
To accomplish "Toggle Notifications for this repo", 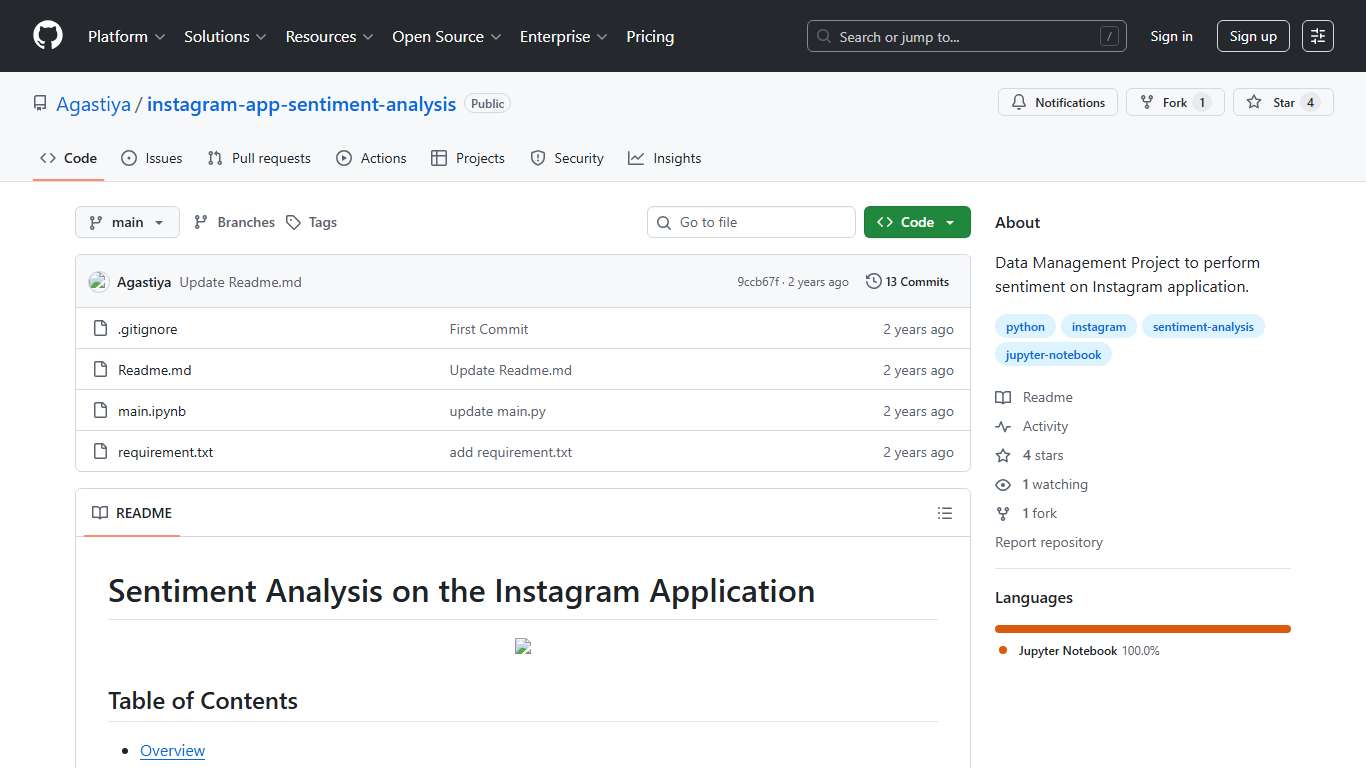I will (x=1058, y=102).
